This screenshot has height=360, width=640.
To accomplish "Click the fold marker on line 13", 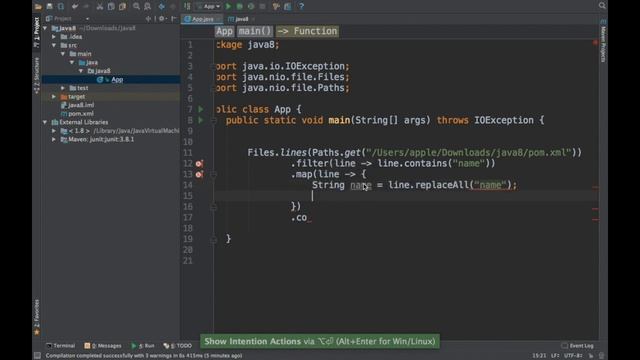I will (x=213, y=174).
